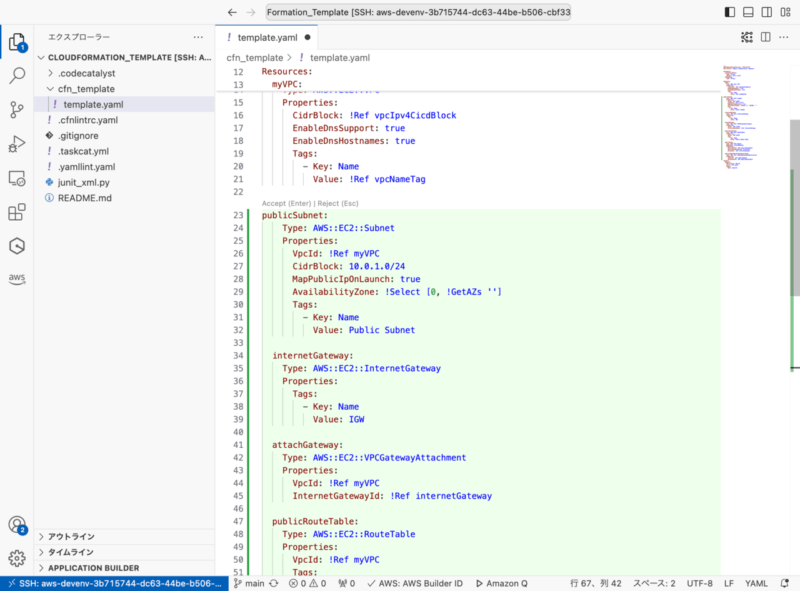Open the Explorer view in activity bar
The image size is (800, 591).
coord(17,42)
